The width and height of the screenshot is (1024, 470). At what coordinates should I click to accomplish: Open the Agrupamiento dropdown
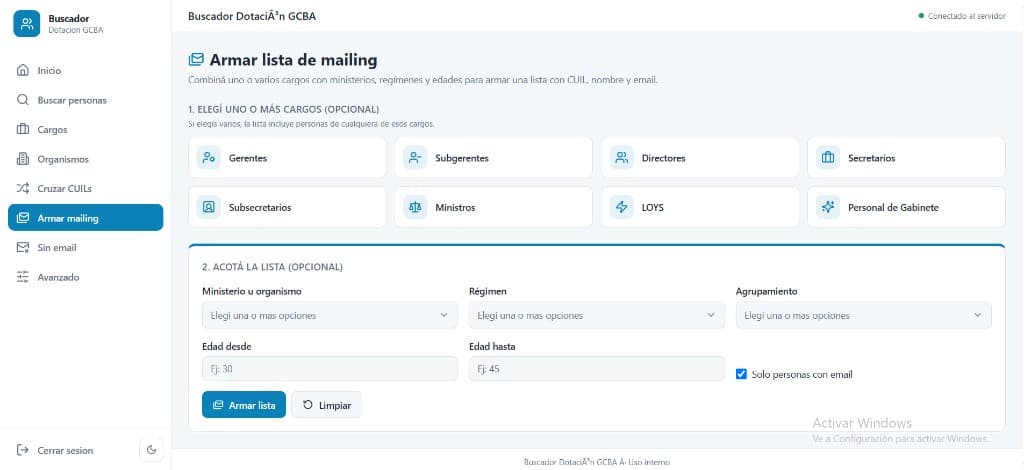[863, 315]
